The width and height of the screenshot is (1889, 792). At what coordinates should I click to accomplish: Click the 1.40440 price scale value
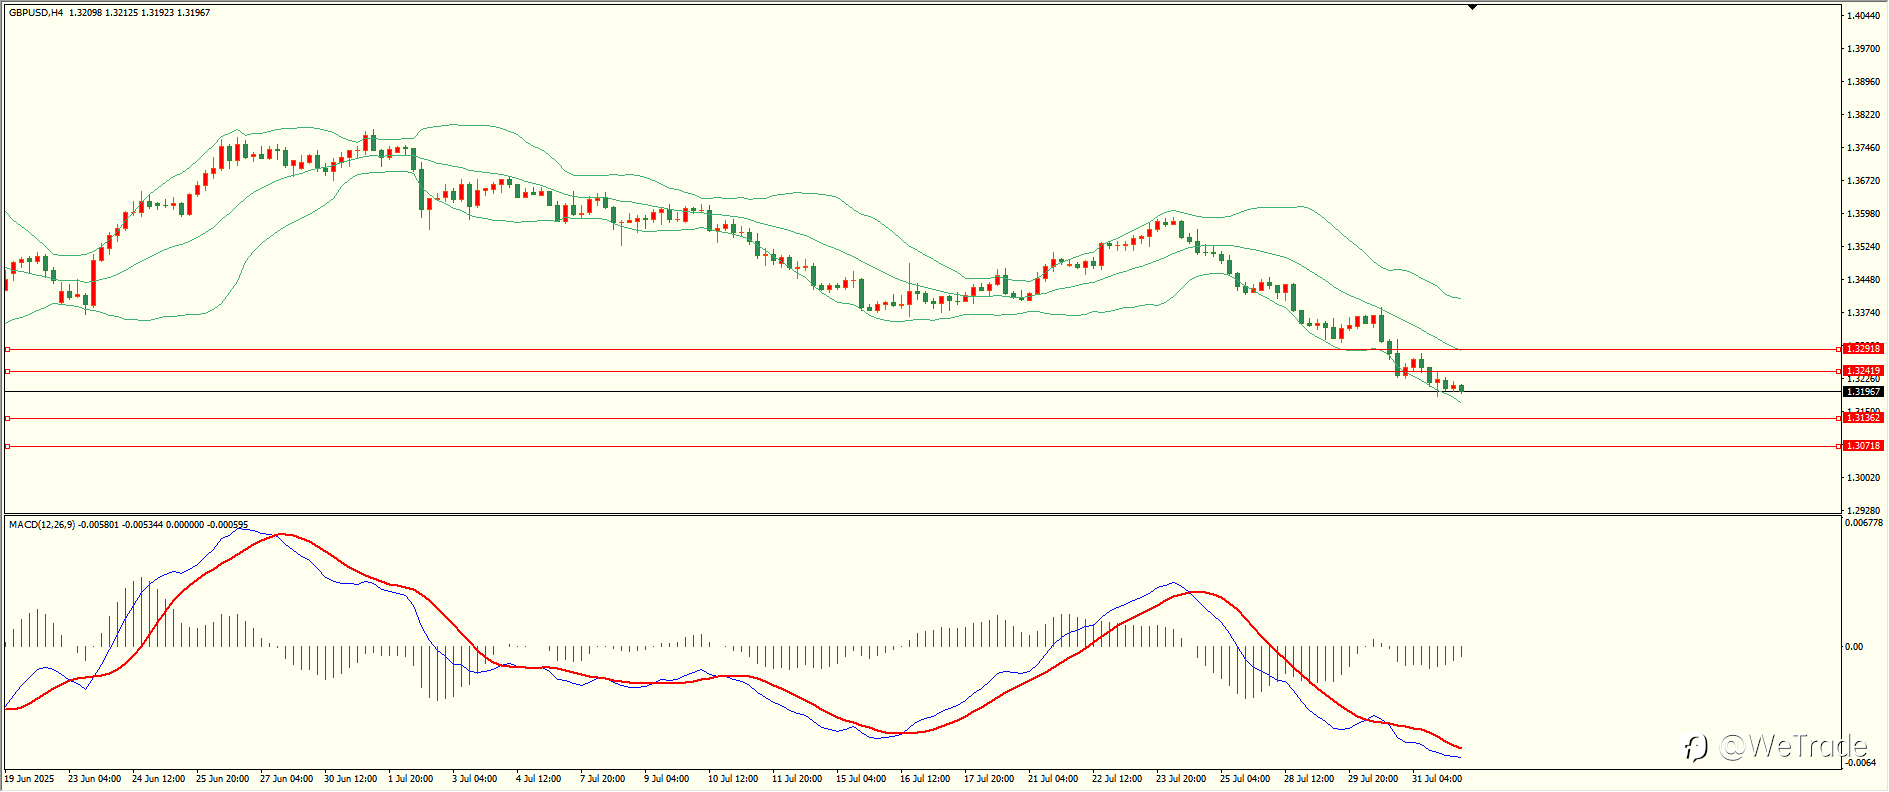click(x=1863, y=16)
